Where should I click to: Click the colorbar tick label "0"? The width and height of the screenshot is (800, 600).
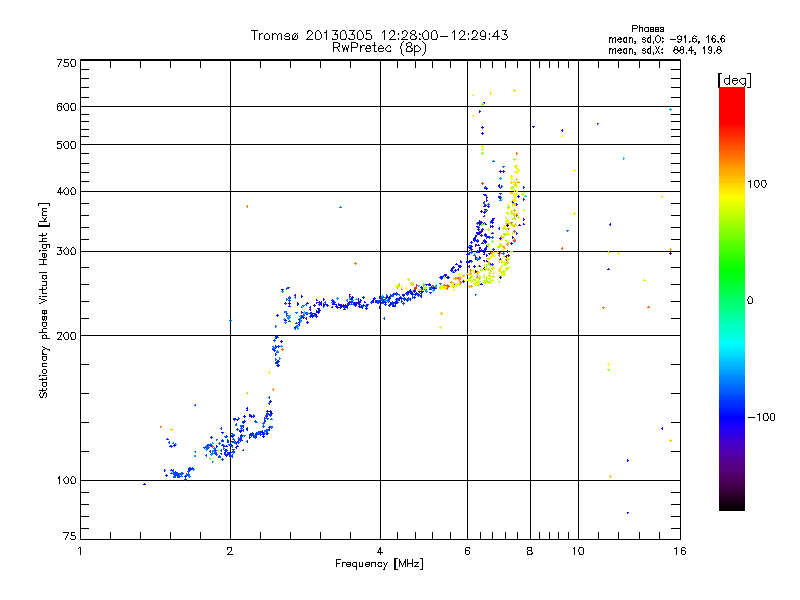click(750, 301)
